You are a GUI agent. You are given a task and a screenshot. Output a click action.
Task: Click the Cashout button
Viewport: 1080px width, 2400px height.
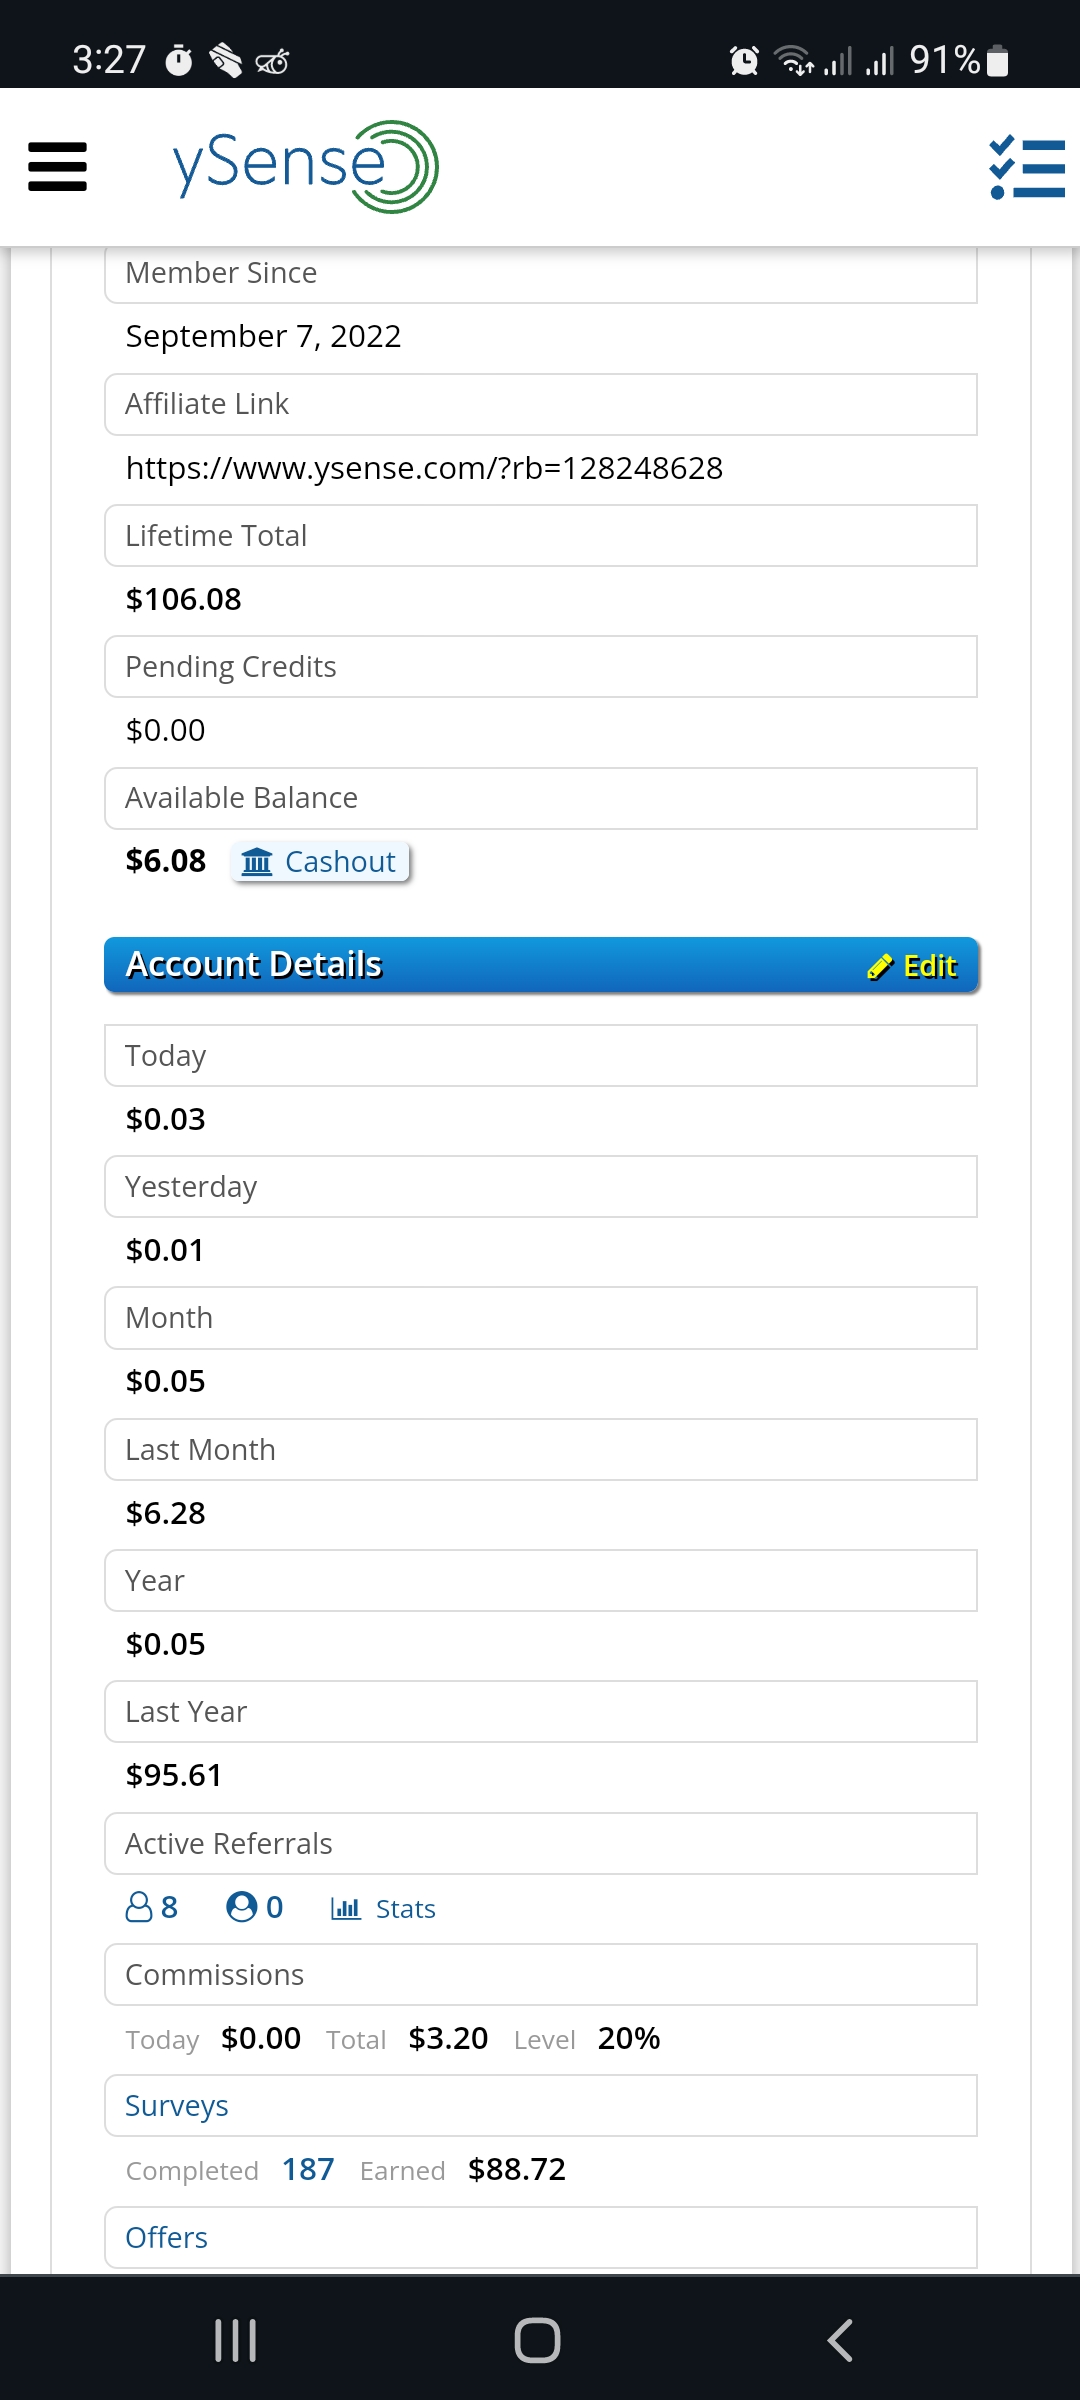(320, 862)
